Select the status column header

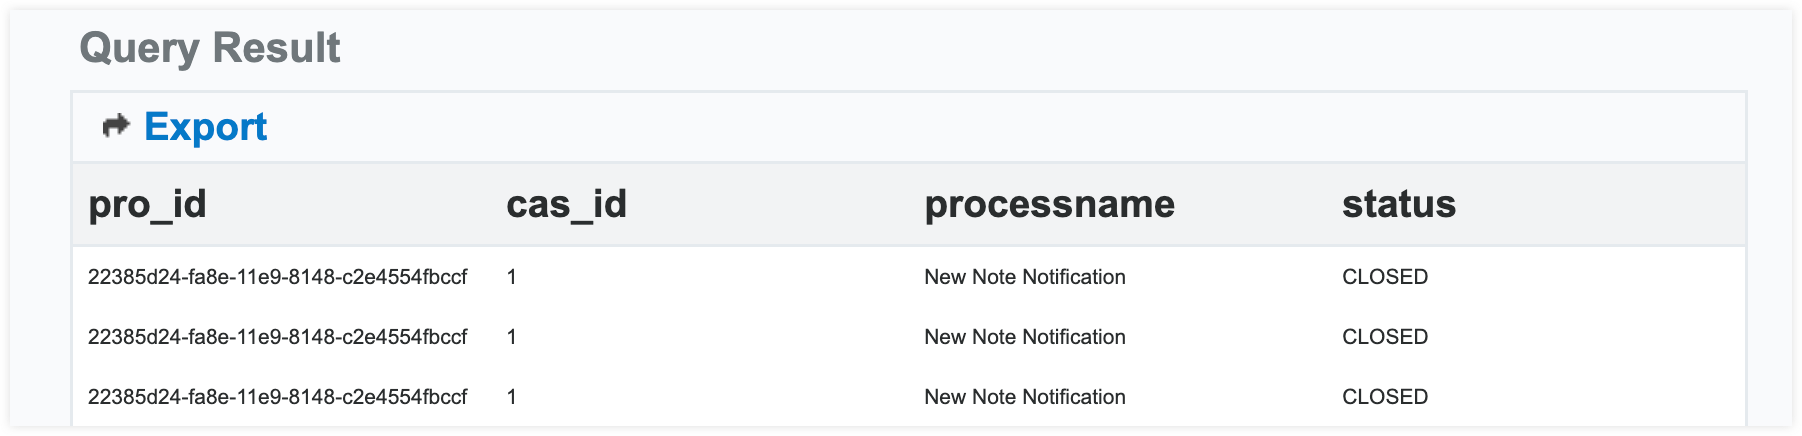[x=1398, y=204]
